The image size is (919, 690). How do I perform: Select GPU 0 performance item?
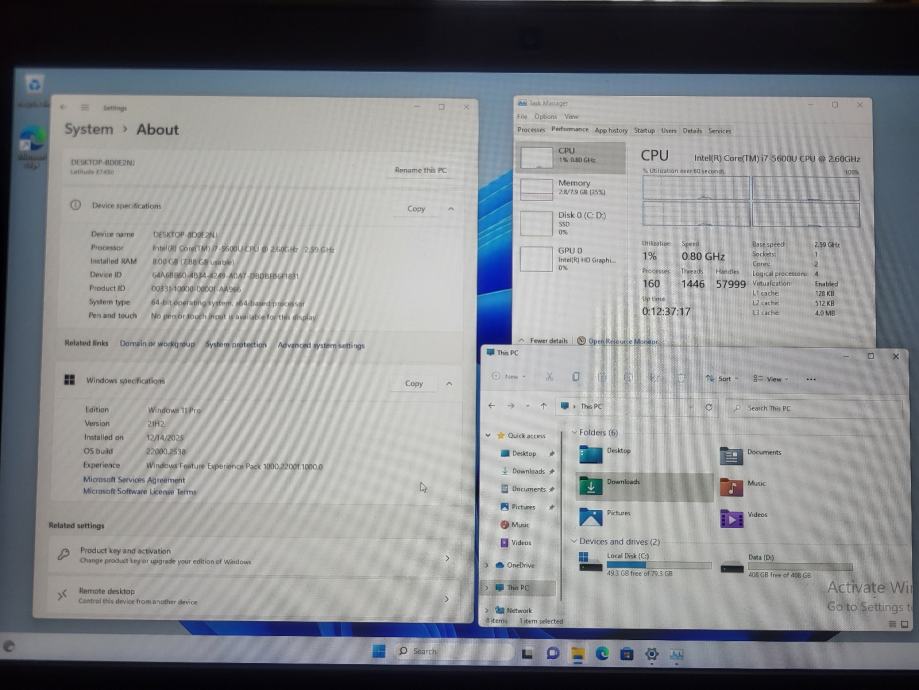click(571, 258)
